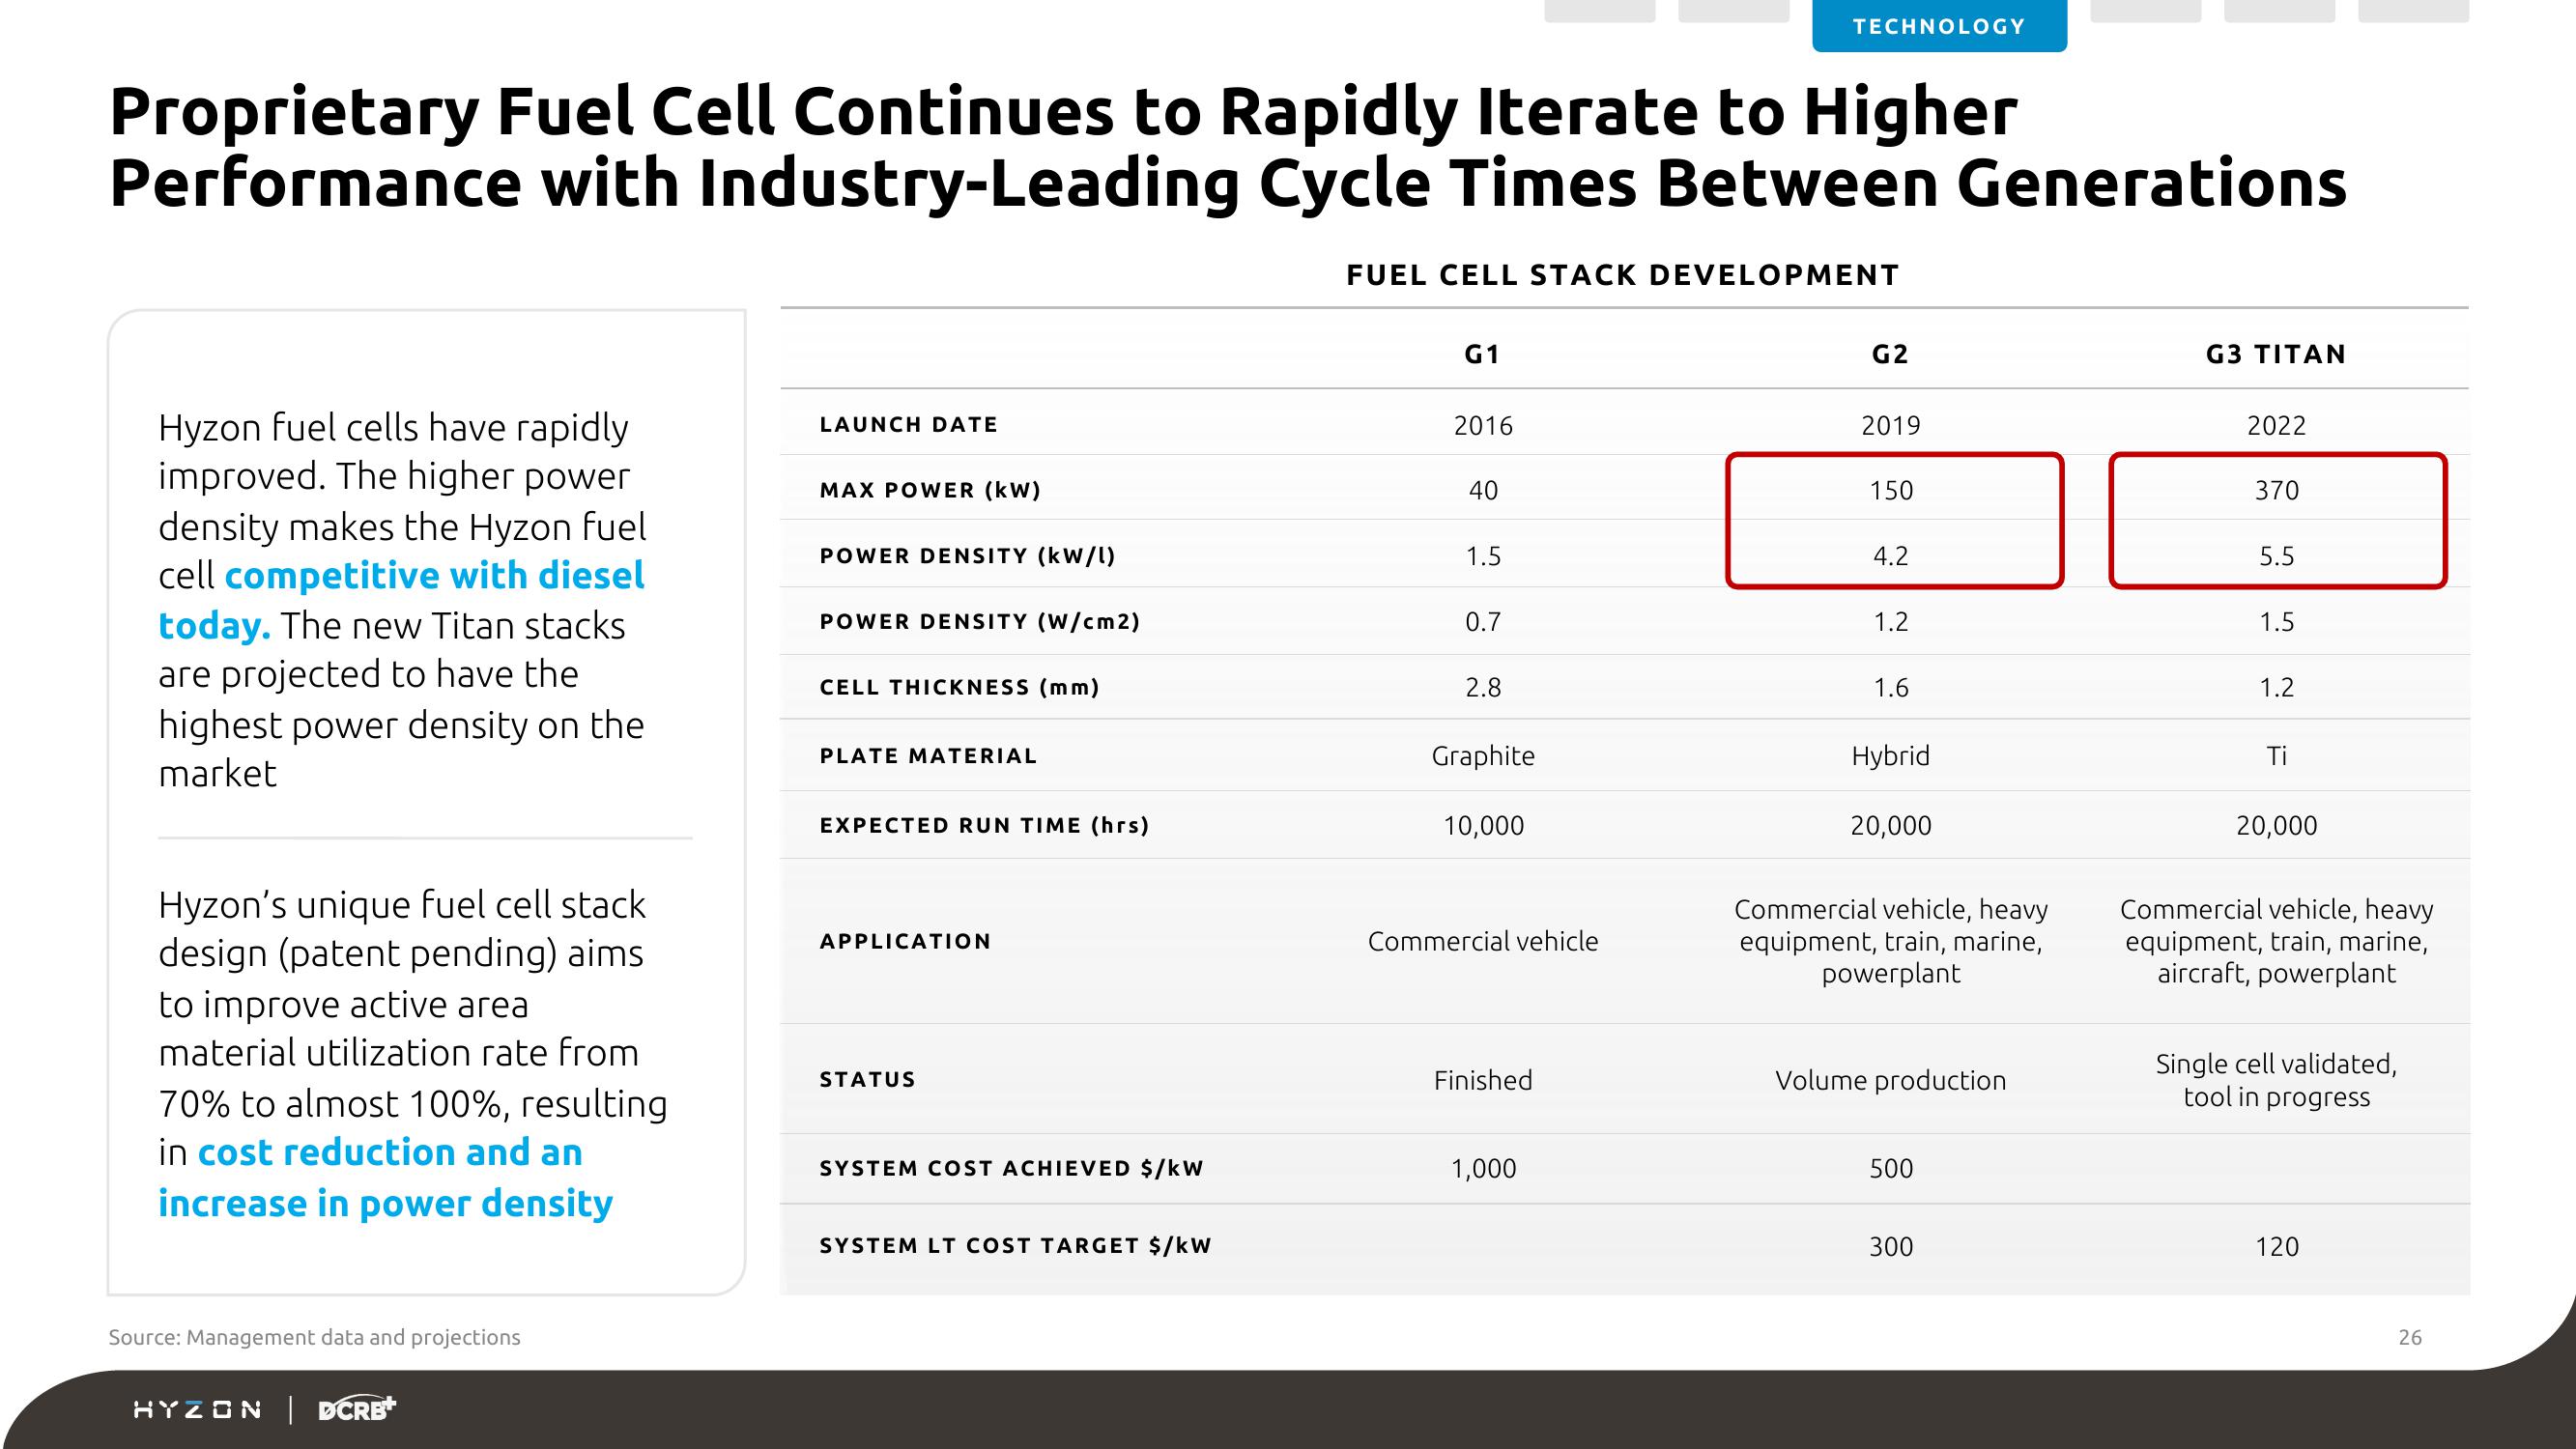
Task: Click G3 launch date 2022
Action: coord(2277,426)
